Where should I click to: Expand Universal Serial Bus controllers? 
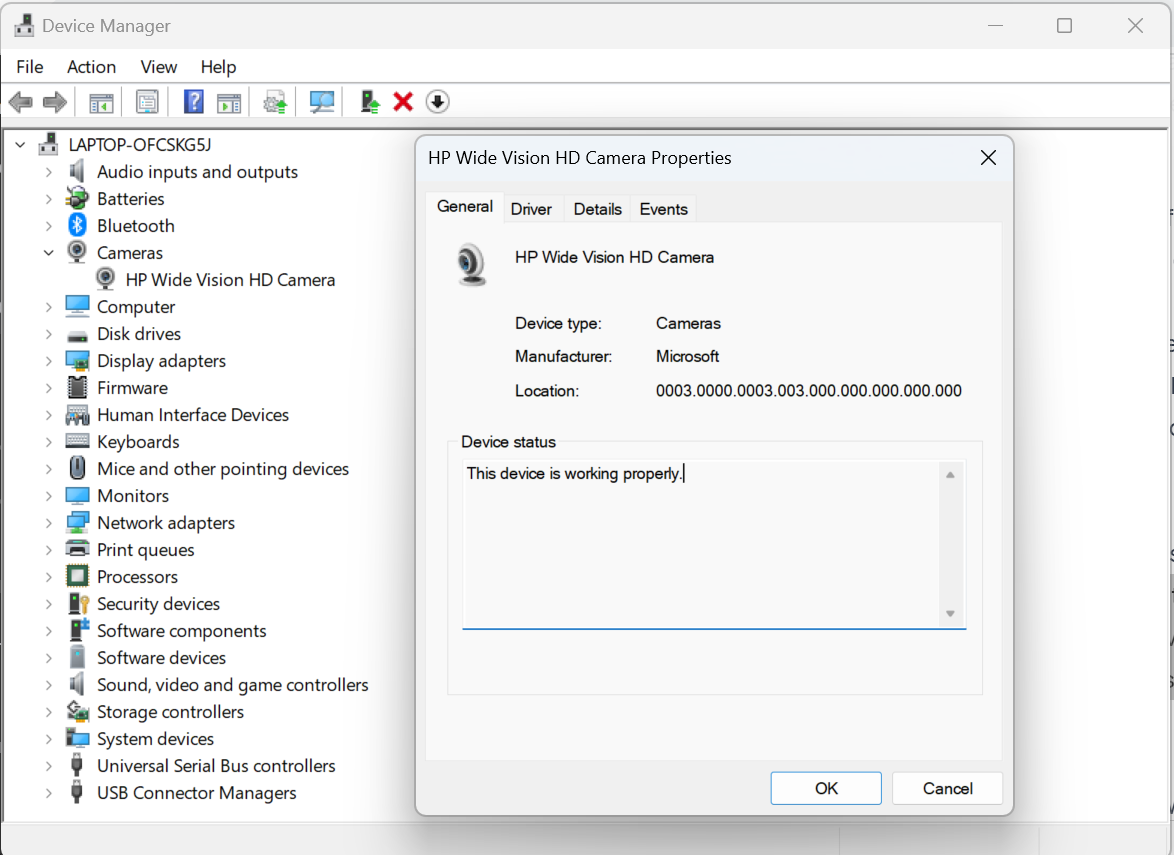[48, 765]
